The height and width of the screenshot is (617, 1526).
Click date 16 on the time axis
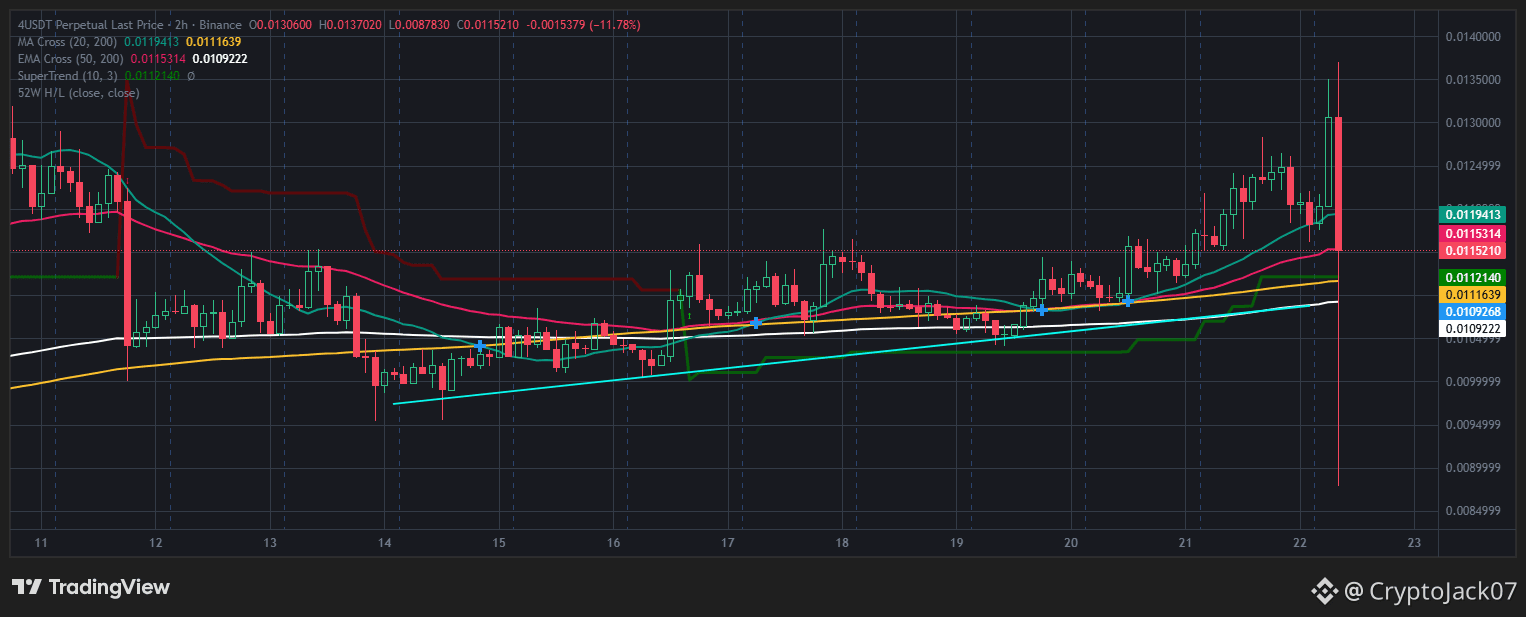(x=613, y=543)
